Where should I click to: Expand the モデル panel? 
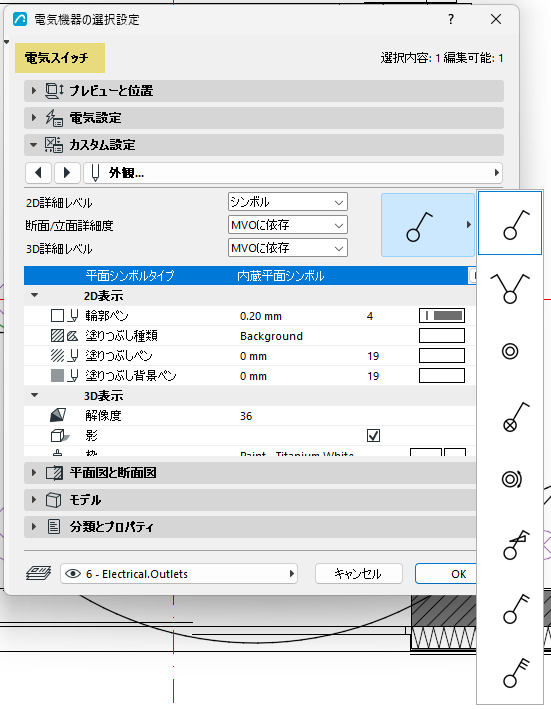coord(33,500)
